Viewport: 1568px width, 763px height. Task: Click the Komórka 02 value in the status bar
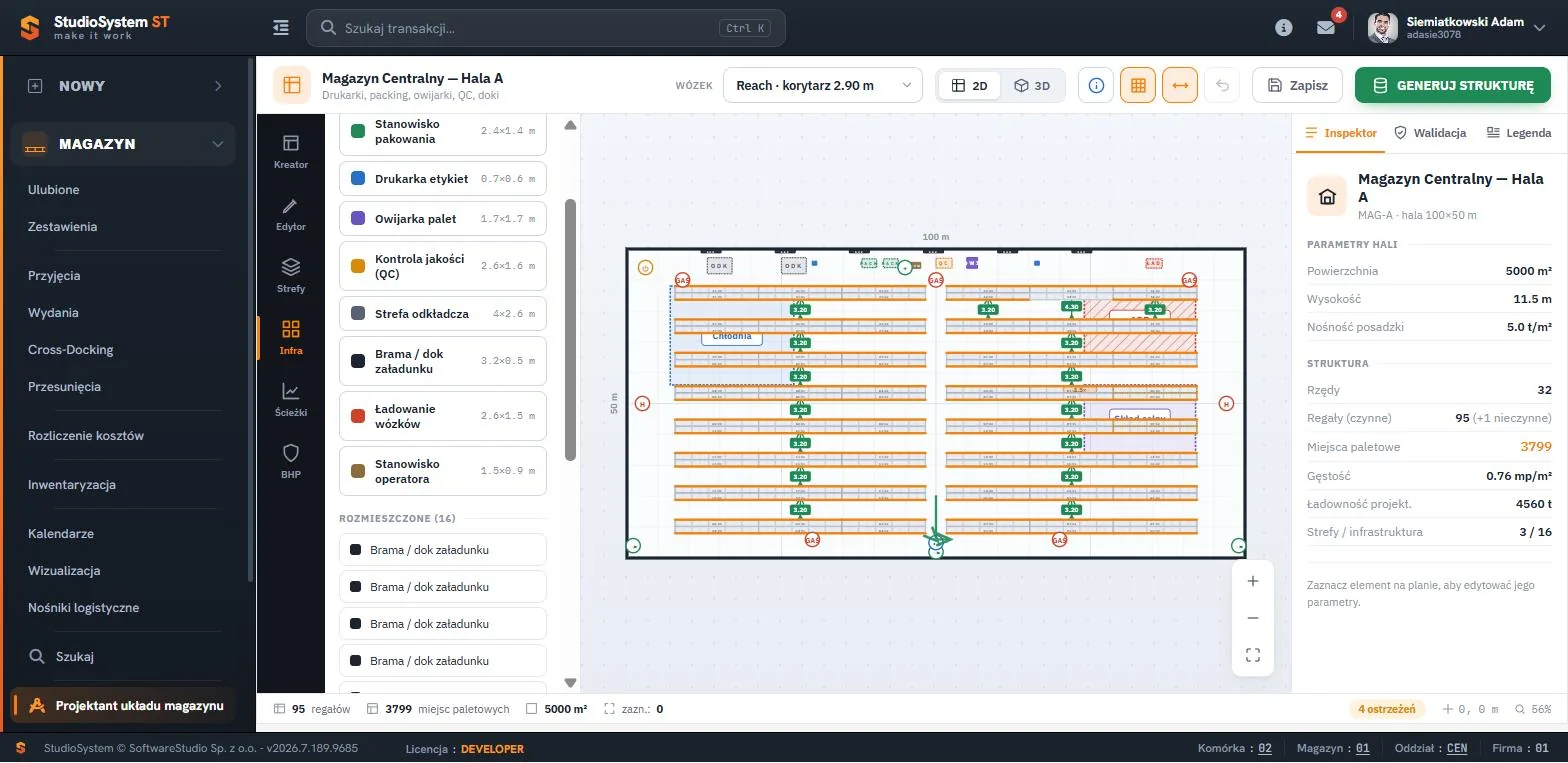coord(1265,748)
